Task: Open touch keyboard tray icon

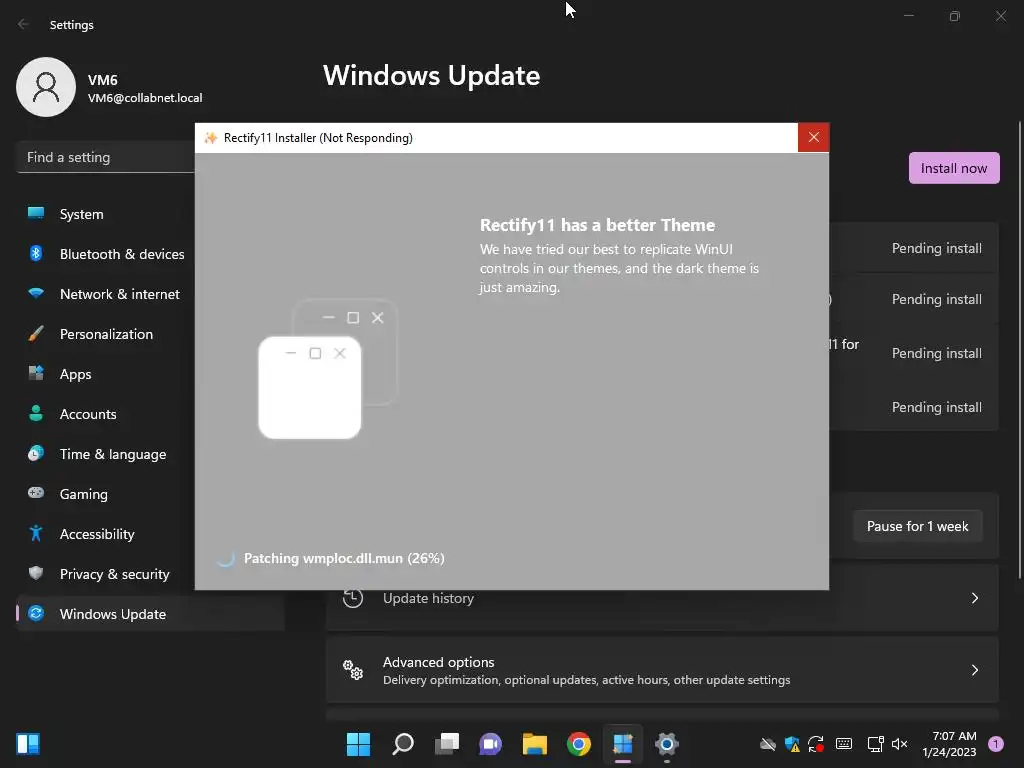Action: [x=844, y=744]
